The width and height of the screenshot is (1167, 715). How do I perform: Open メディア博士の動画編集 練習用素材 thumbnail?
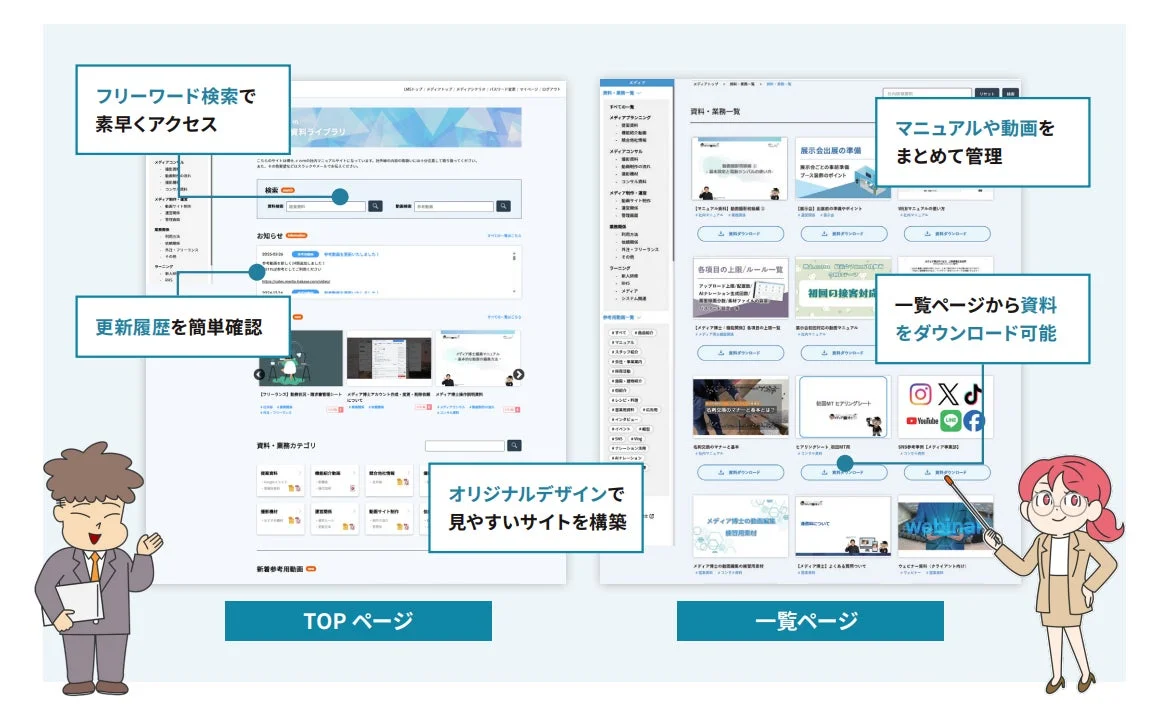740,526
